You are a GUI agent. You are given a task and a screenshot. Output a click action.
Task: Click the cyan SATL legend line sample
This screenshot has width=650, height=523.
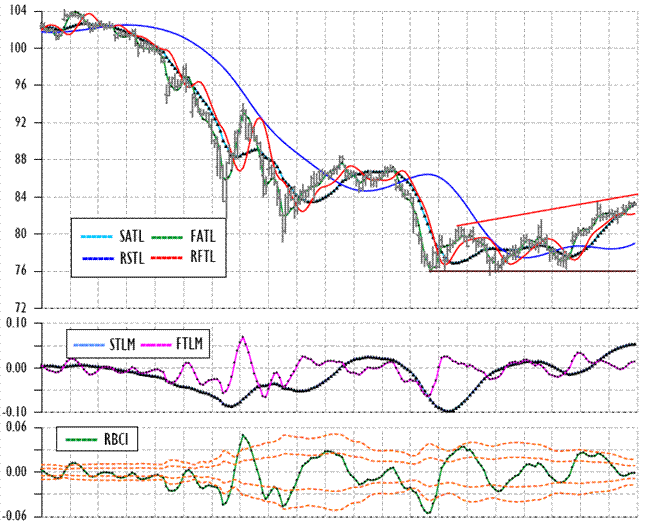pos(96,237)
